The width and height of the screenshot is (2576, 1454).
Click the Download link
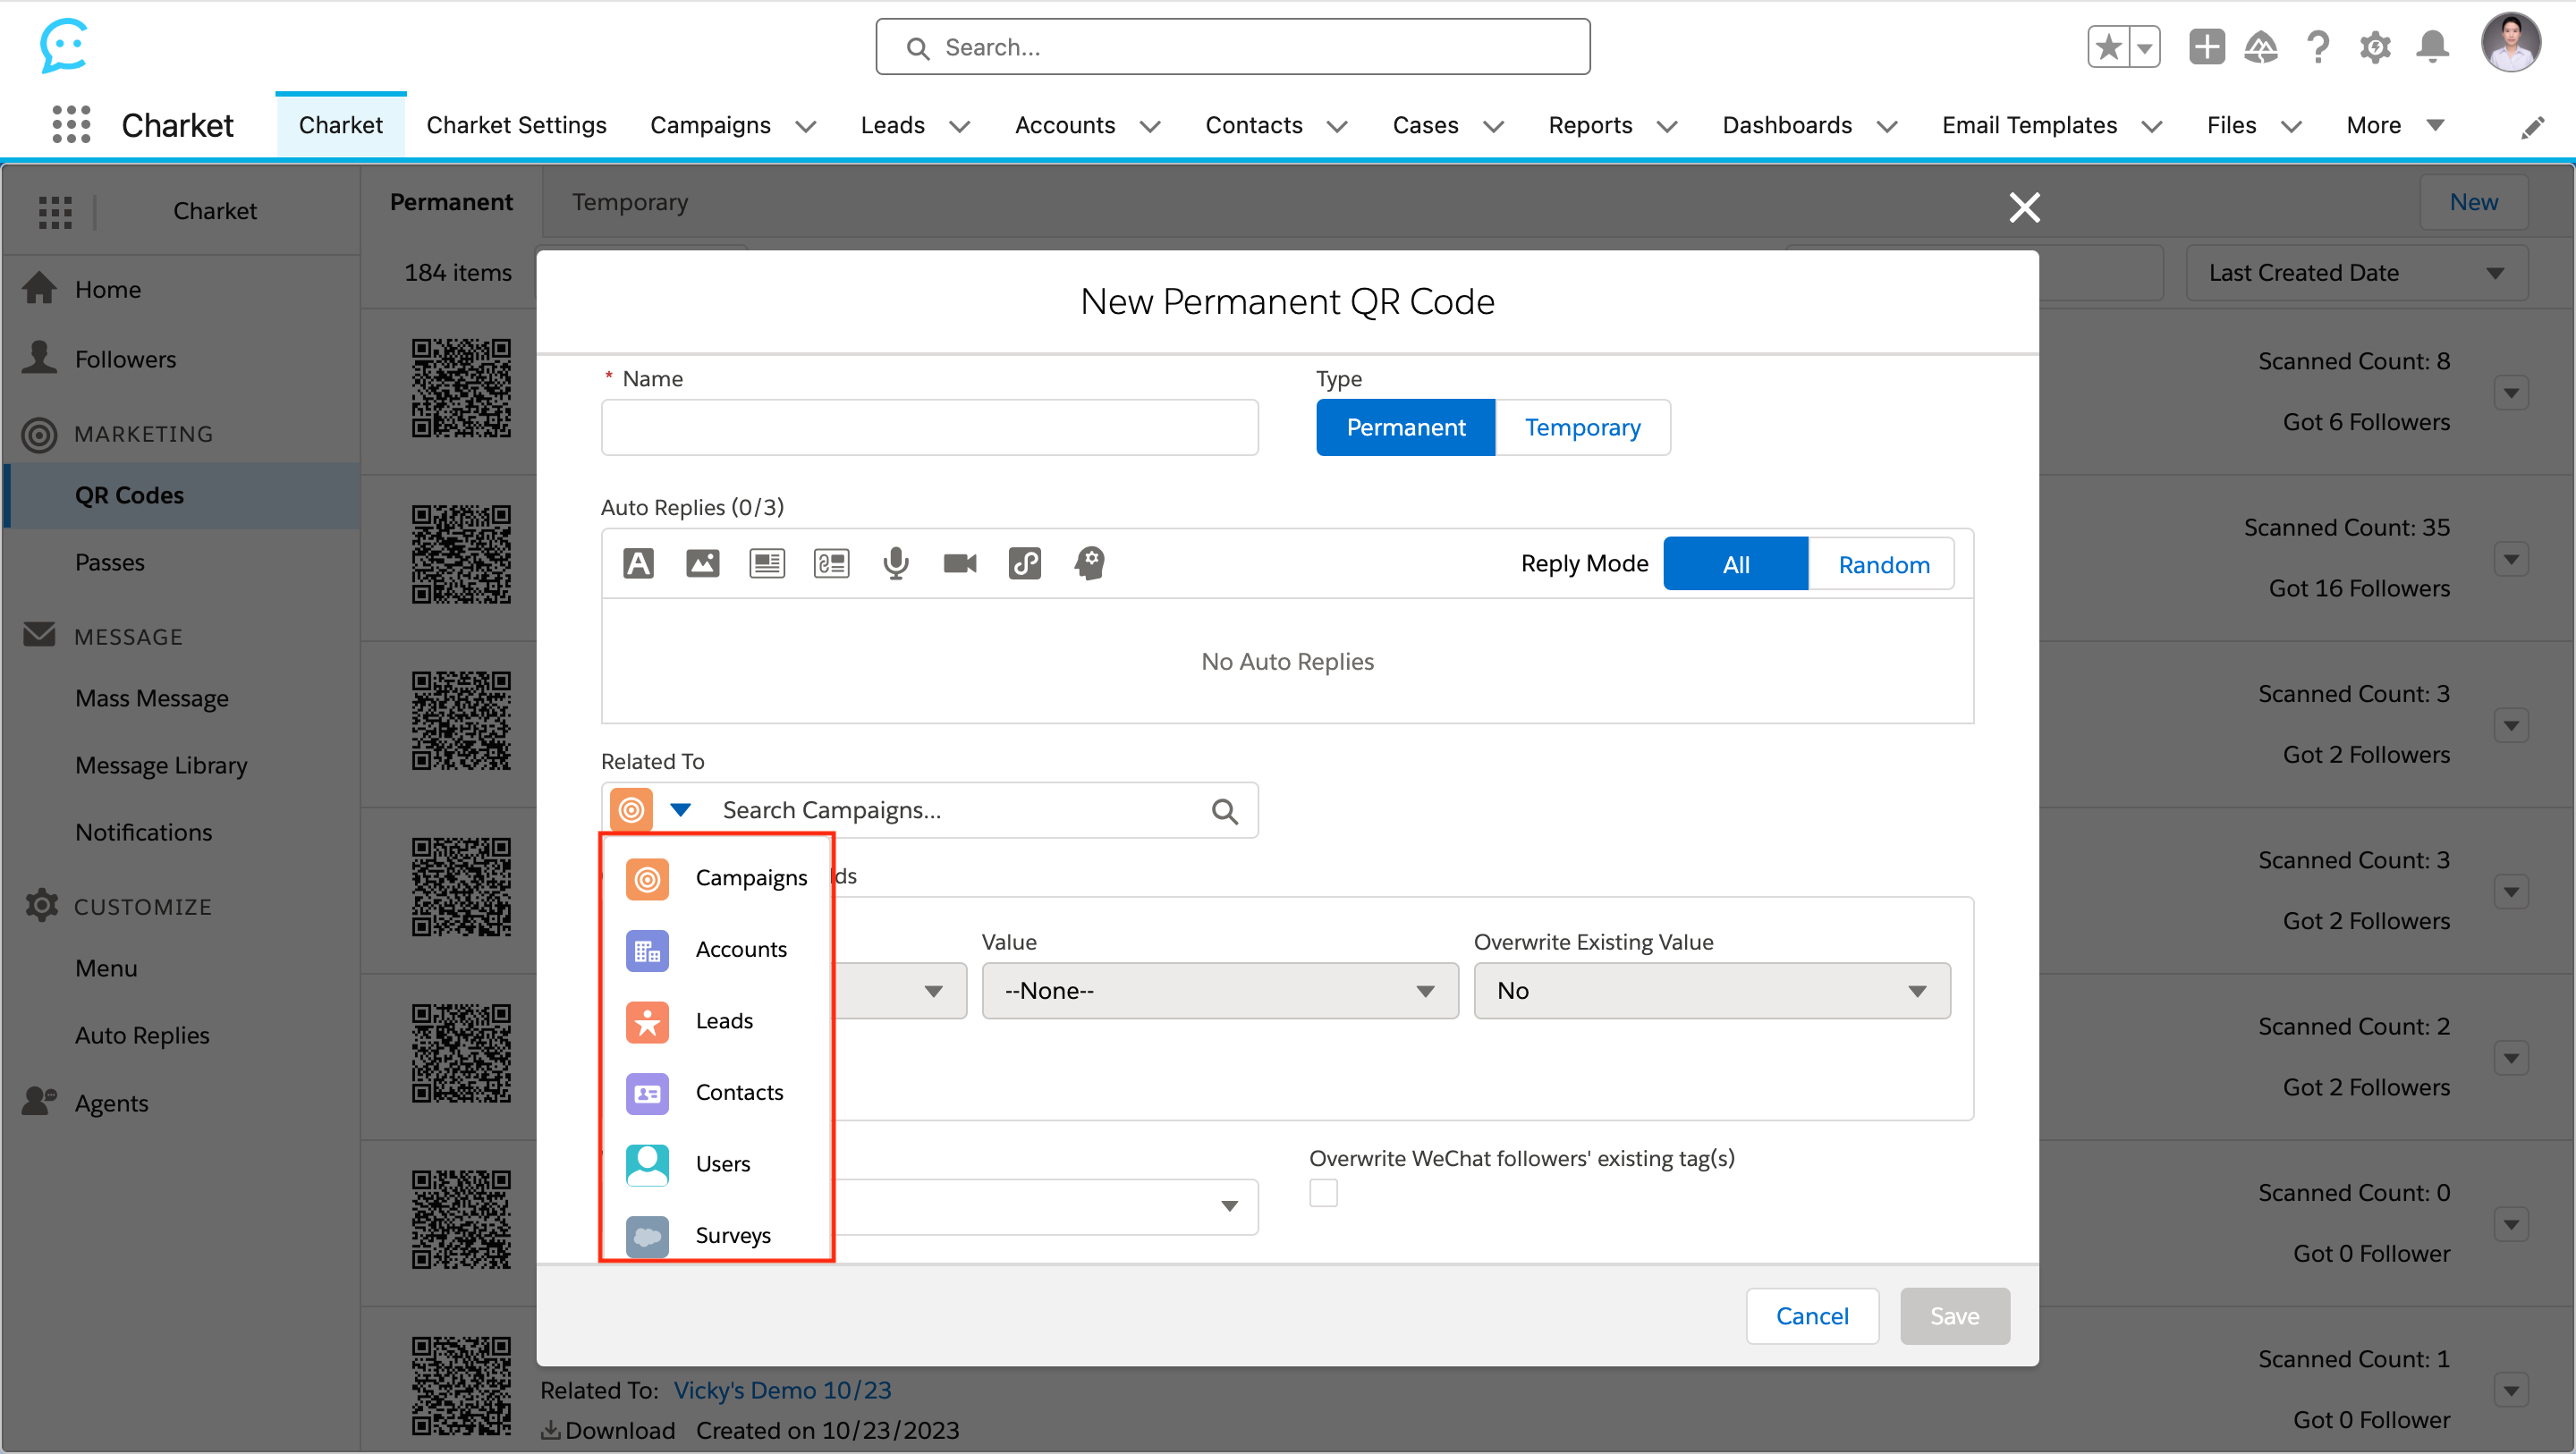pos(608,1431)
